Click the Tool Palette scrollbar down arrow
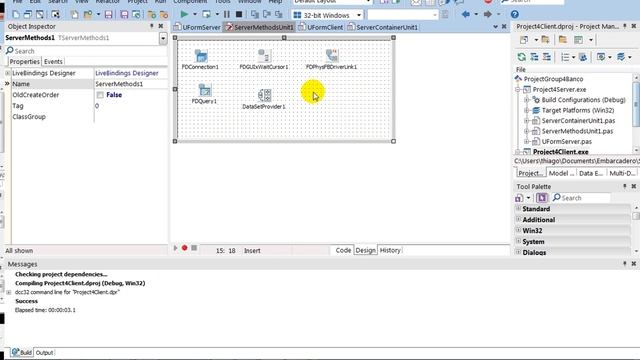Screen dimensions: 640x360 tap(636, 251)
